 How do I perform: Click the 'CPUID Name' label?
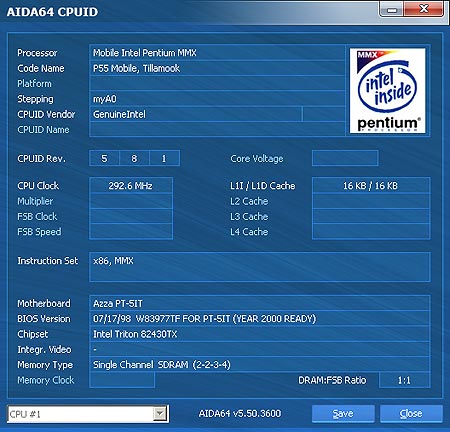(43, 130)
